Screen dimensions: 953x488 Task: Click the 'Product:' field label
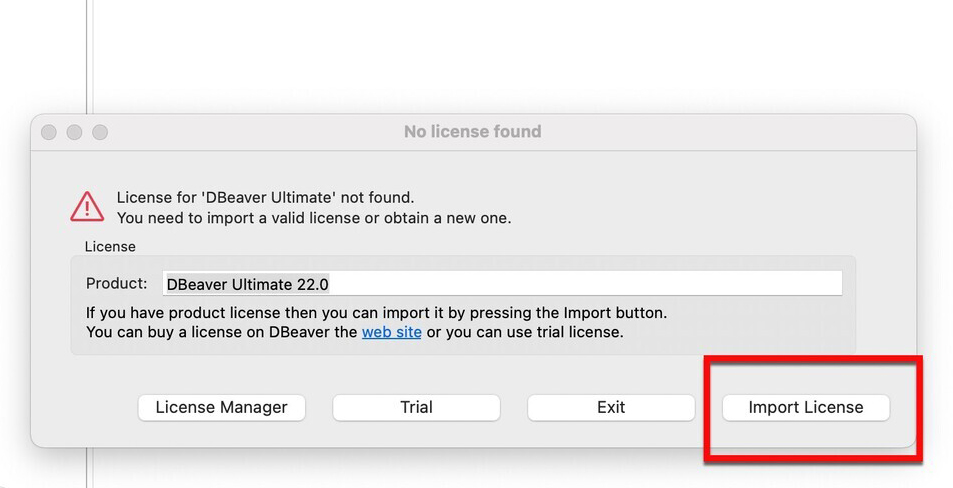tap(116, 284)
